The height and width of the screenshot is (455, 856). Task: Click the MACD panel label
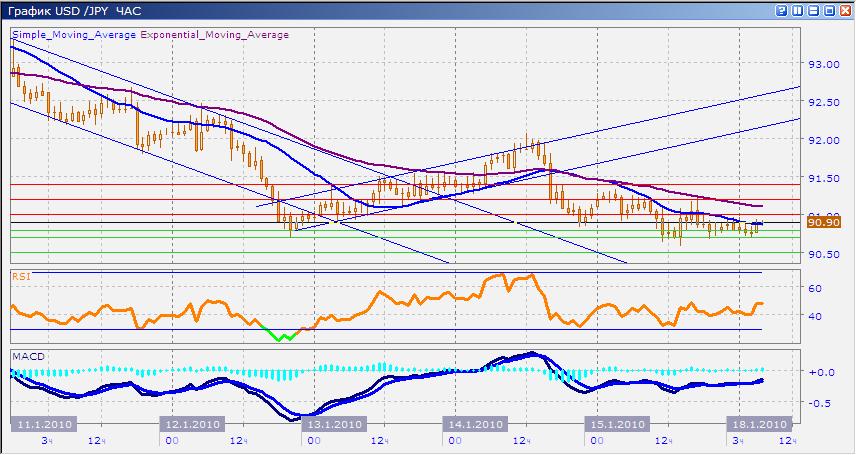[25, 355]
